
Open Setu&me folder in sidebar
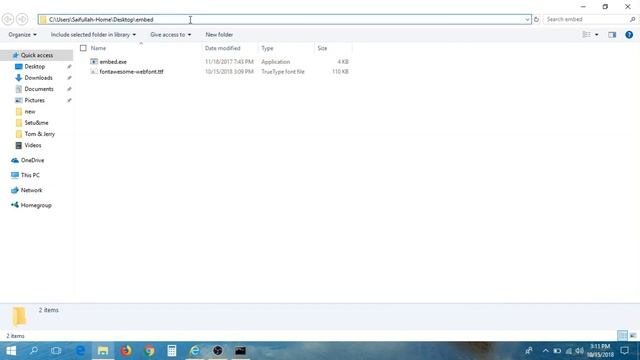(36, 122)
